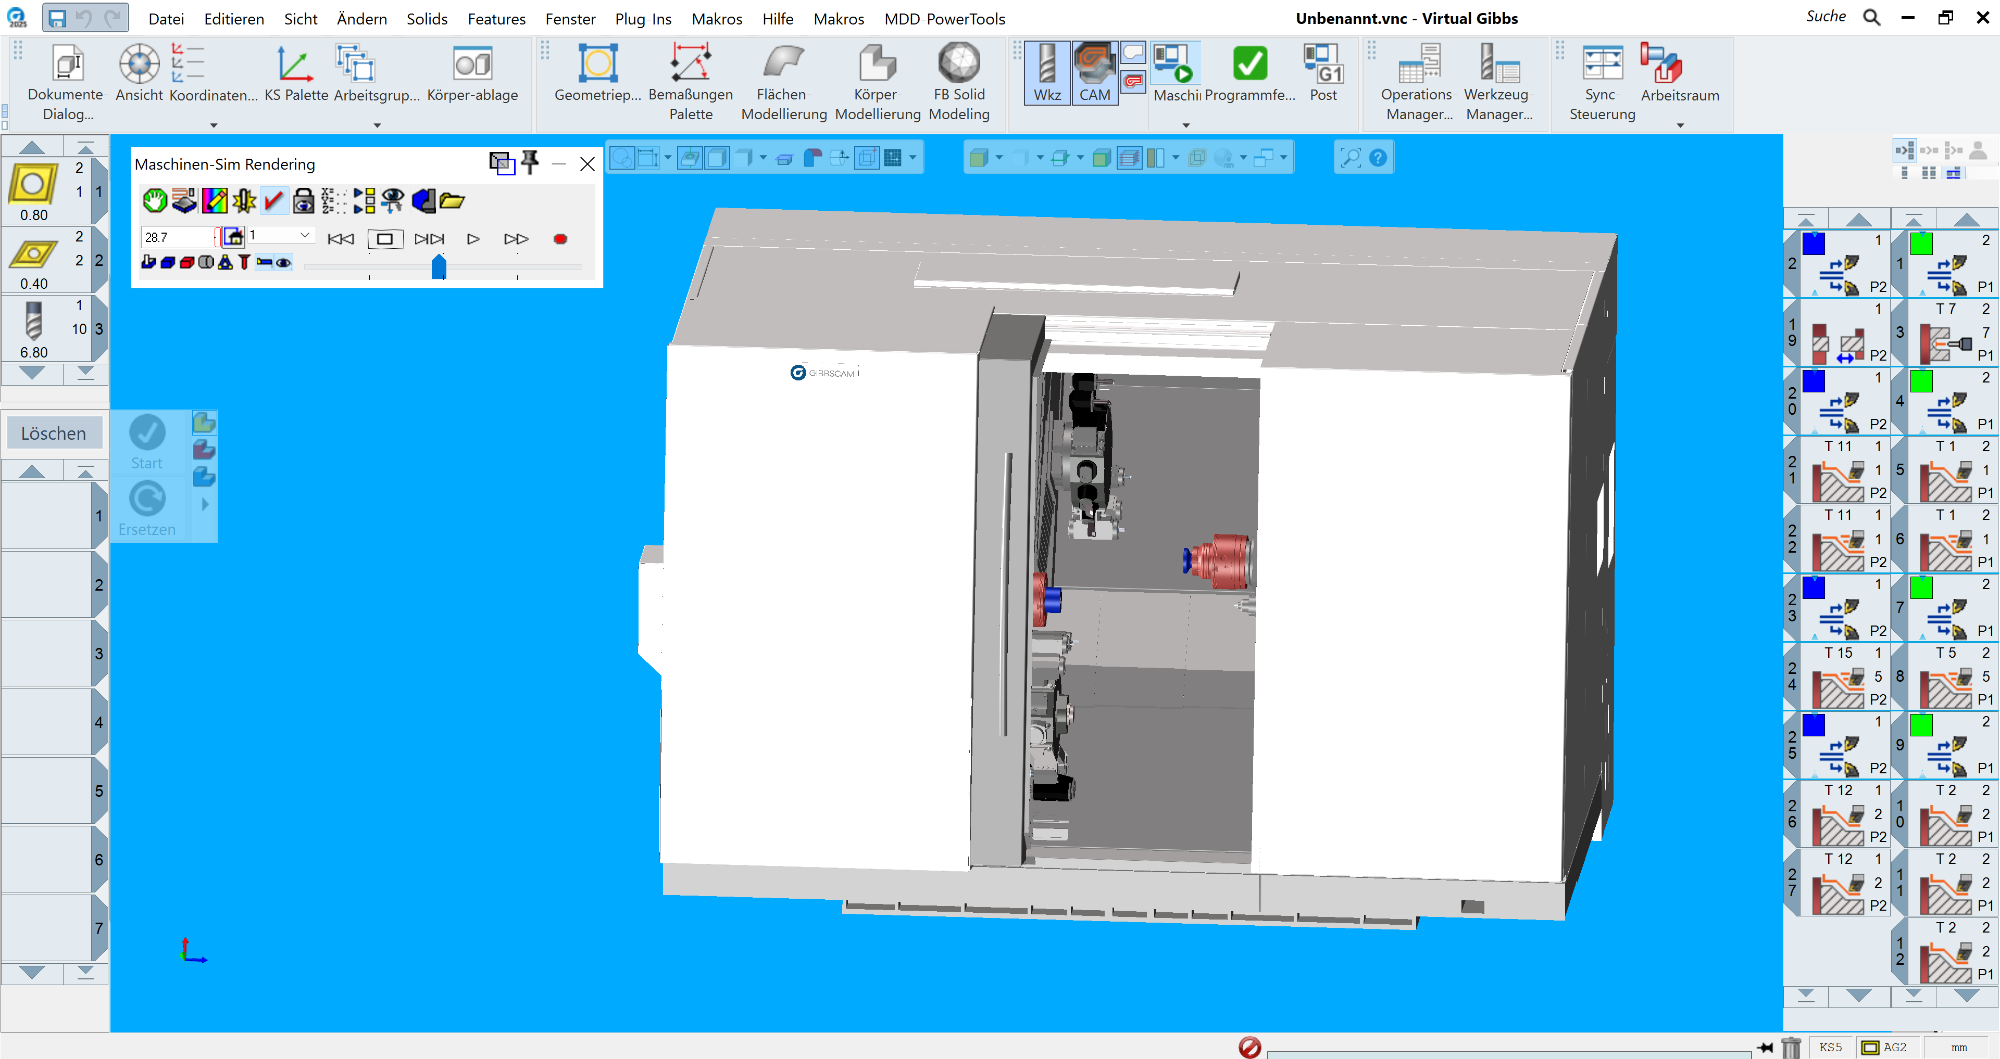Open the Arbeitsgruppen tool
The width and height of the screenshot is (2000, 1059).
click(x=377, y=75)
